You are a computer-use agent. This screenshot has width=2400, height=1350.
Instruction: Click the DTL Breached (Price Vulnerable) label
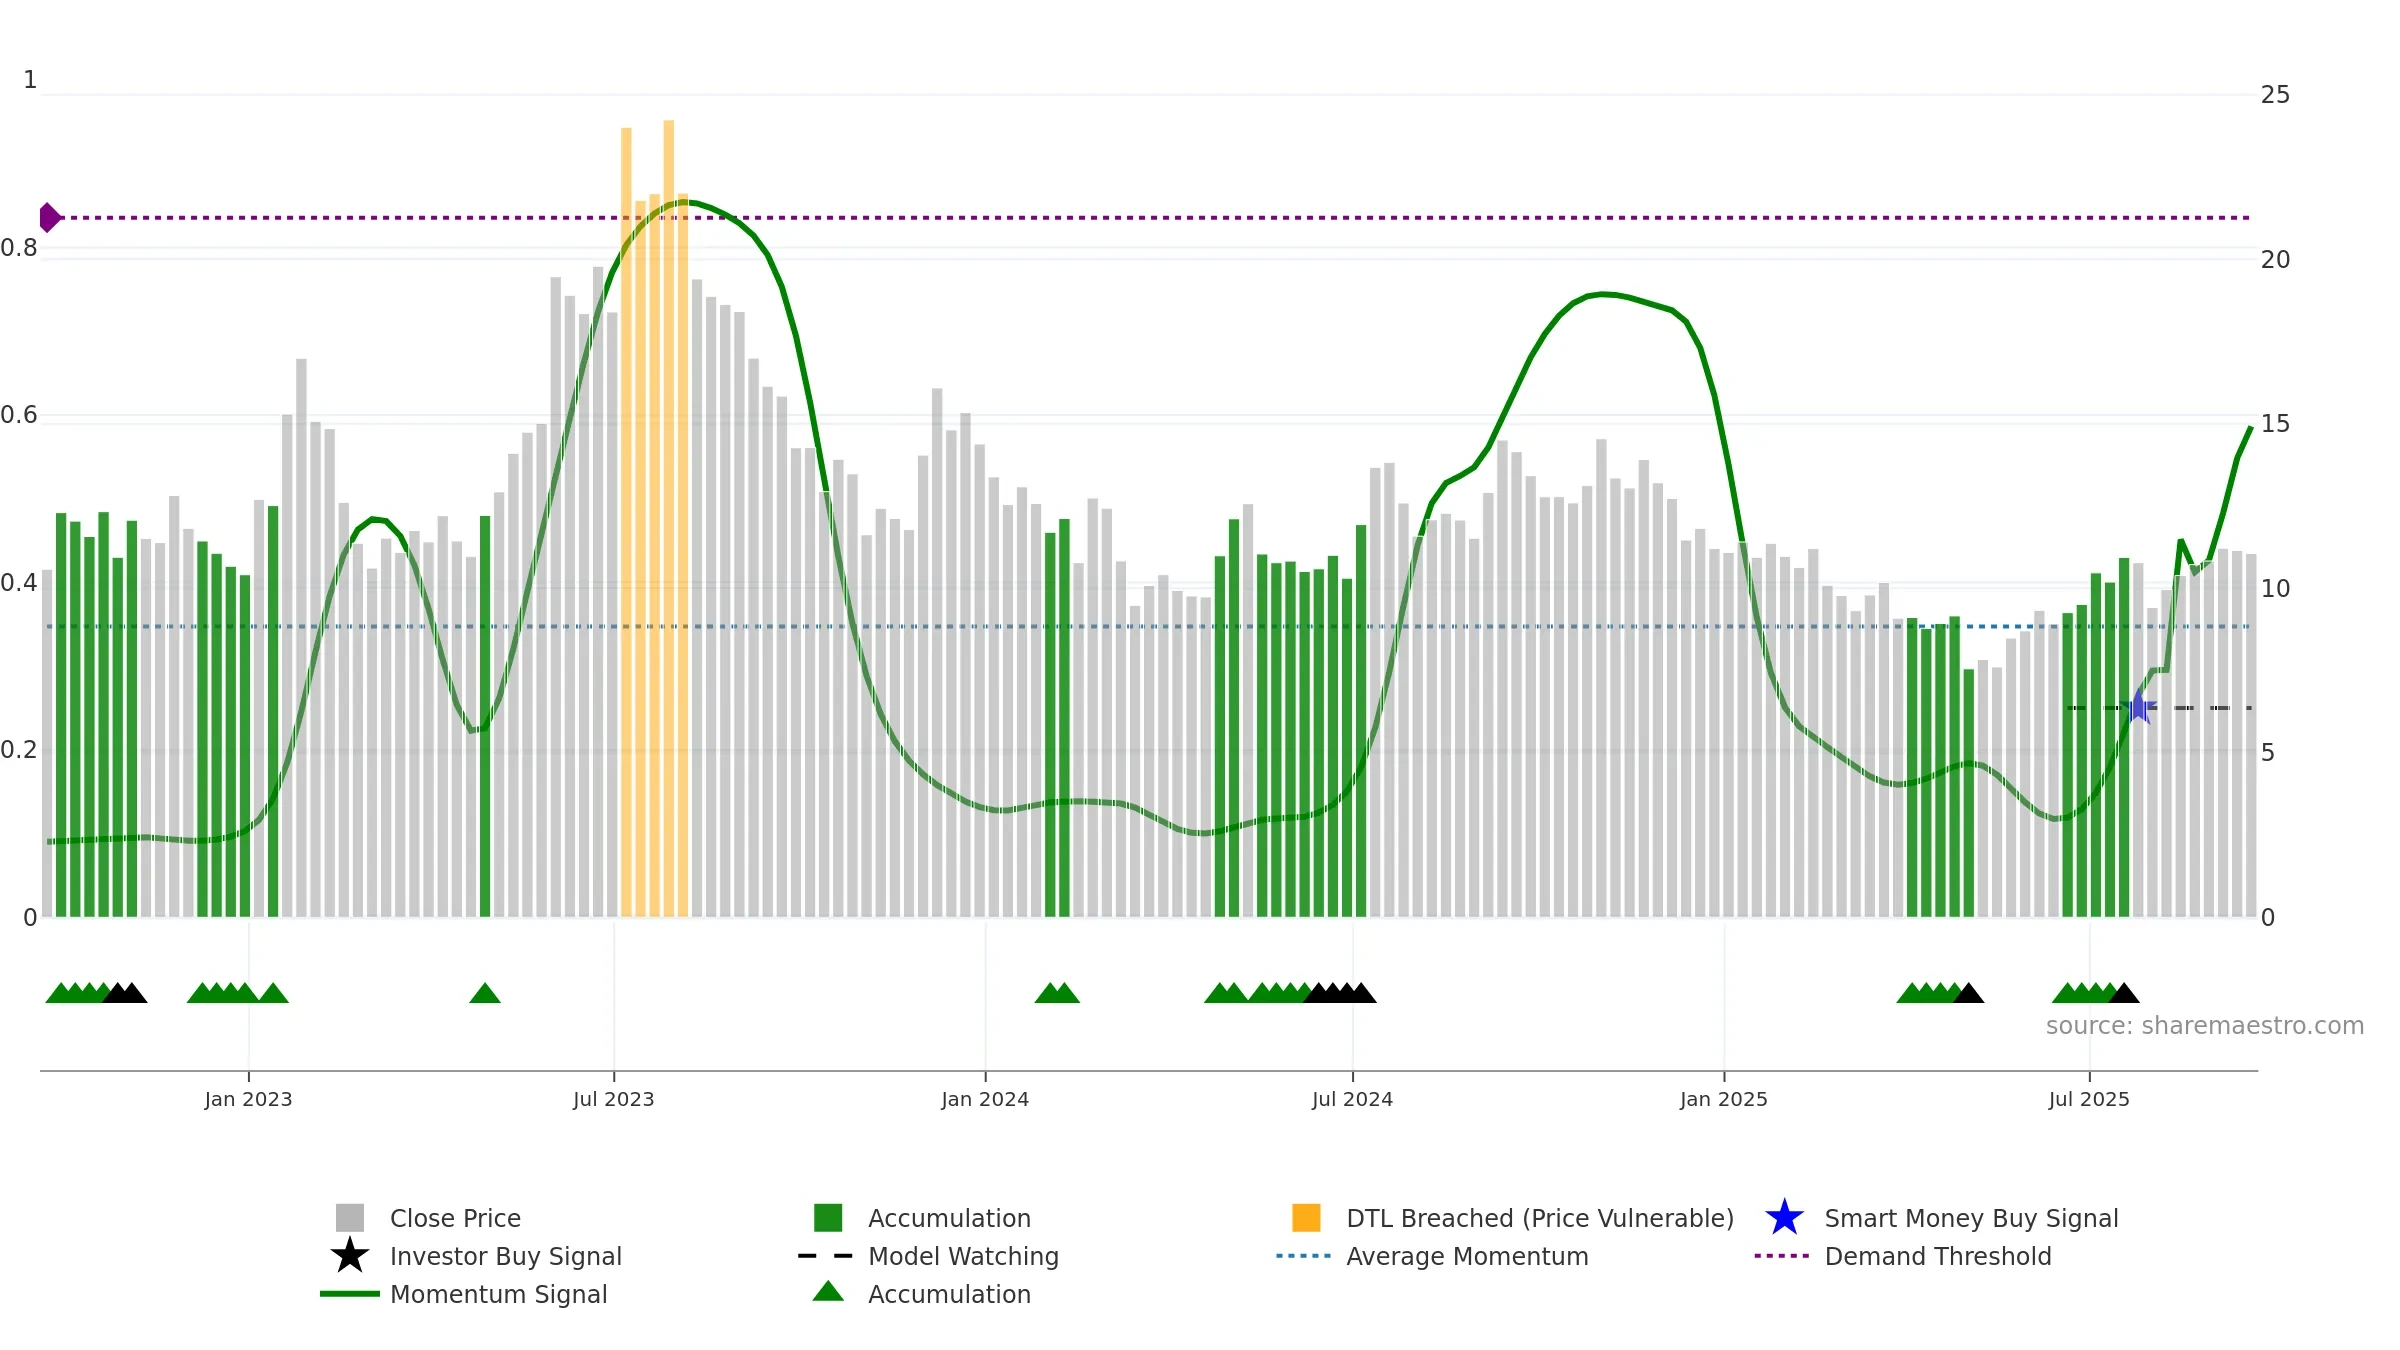point(1540,1218)
